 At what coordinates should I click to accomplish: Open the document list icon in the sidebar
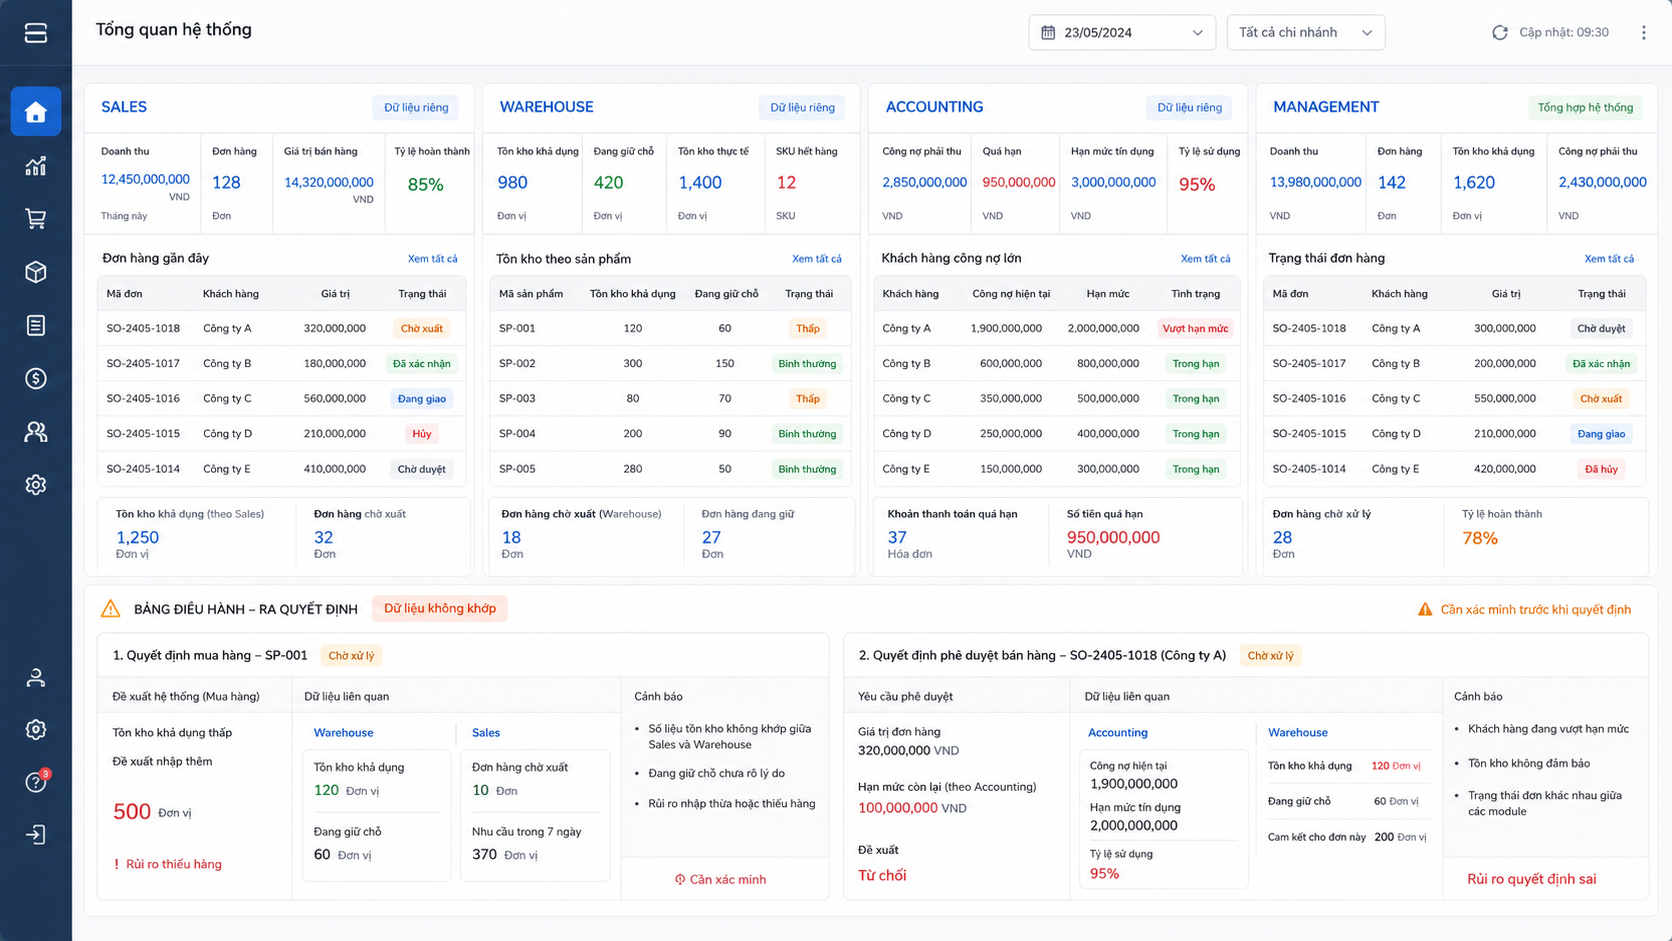coord(36,325)
